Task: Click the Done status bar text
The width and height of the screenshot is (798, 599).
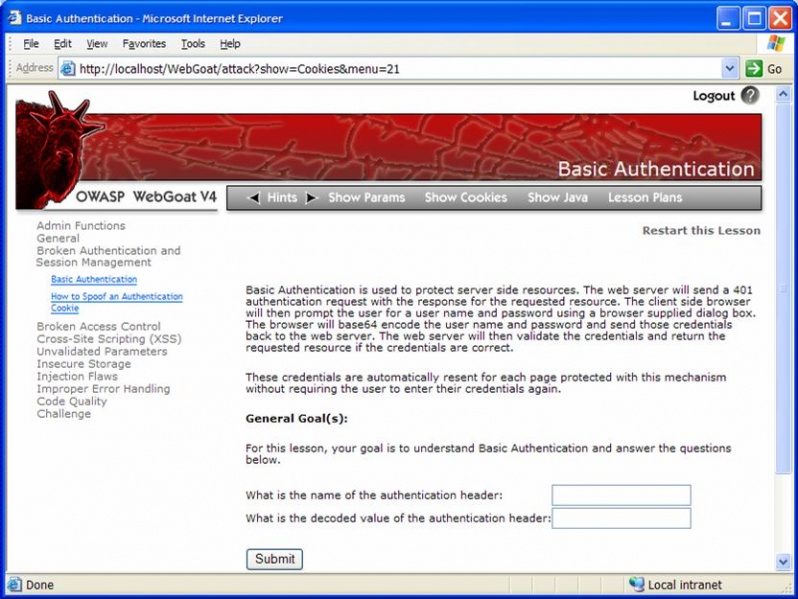Action: 40,585
